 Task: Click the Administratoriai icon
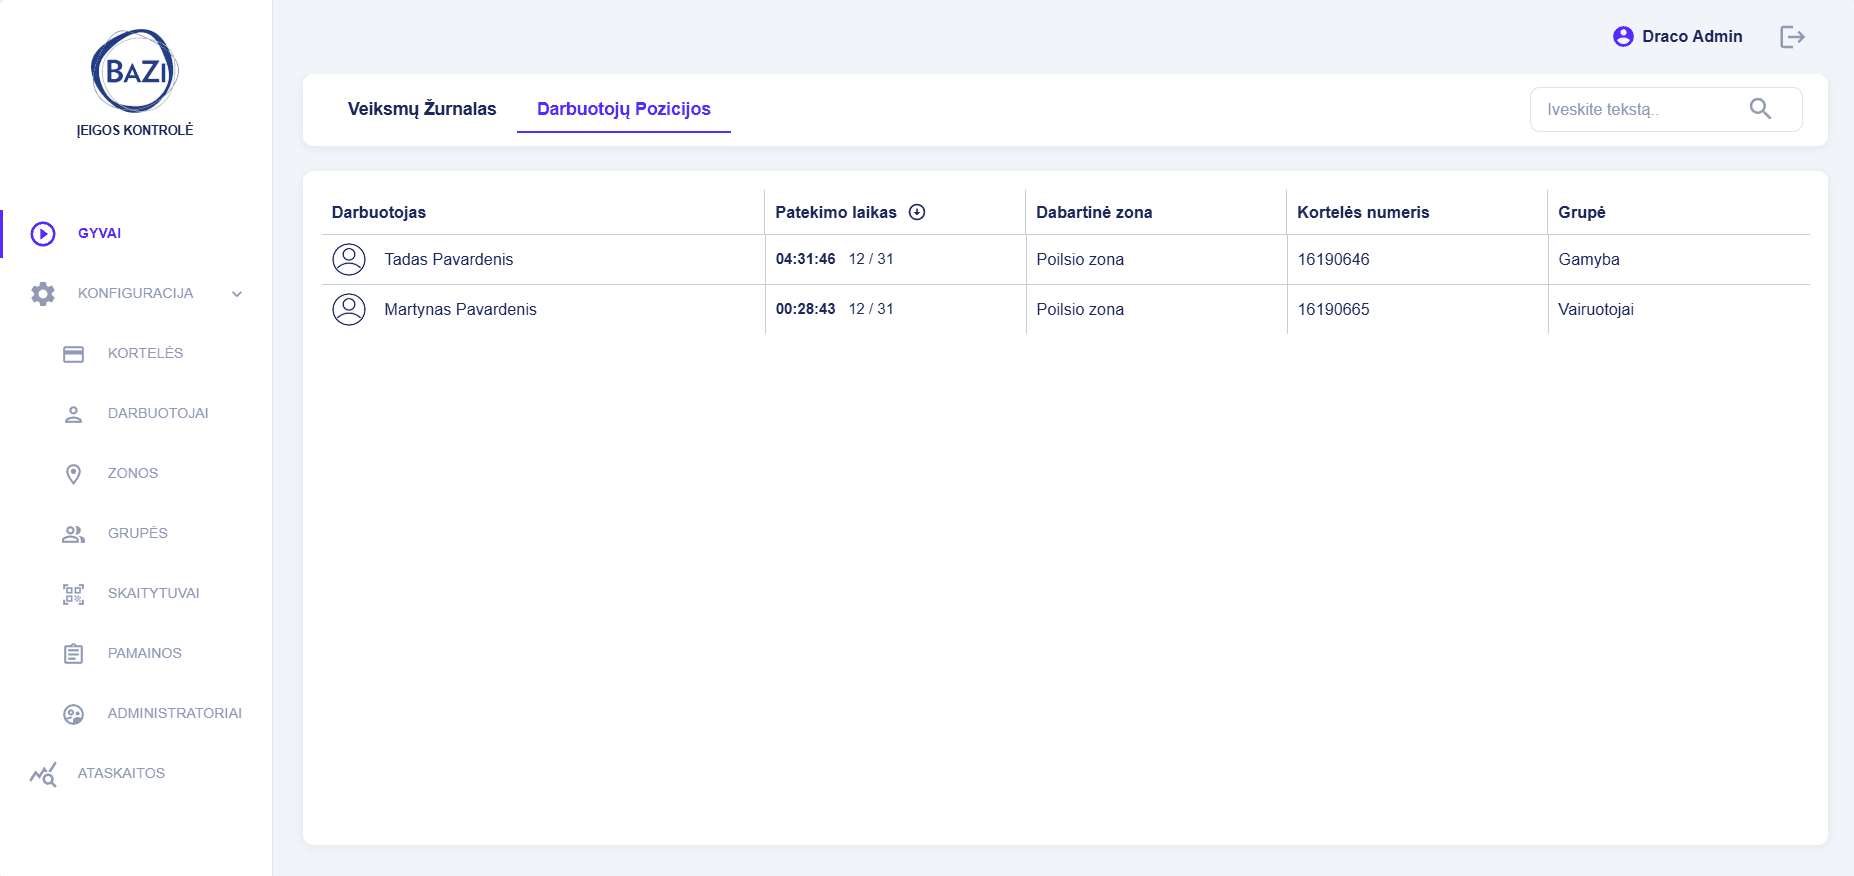pos(73,714)
